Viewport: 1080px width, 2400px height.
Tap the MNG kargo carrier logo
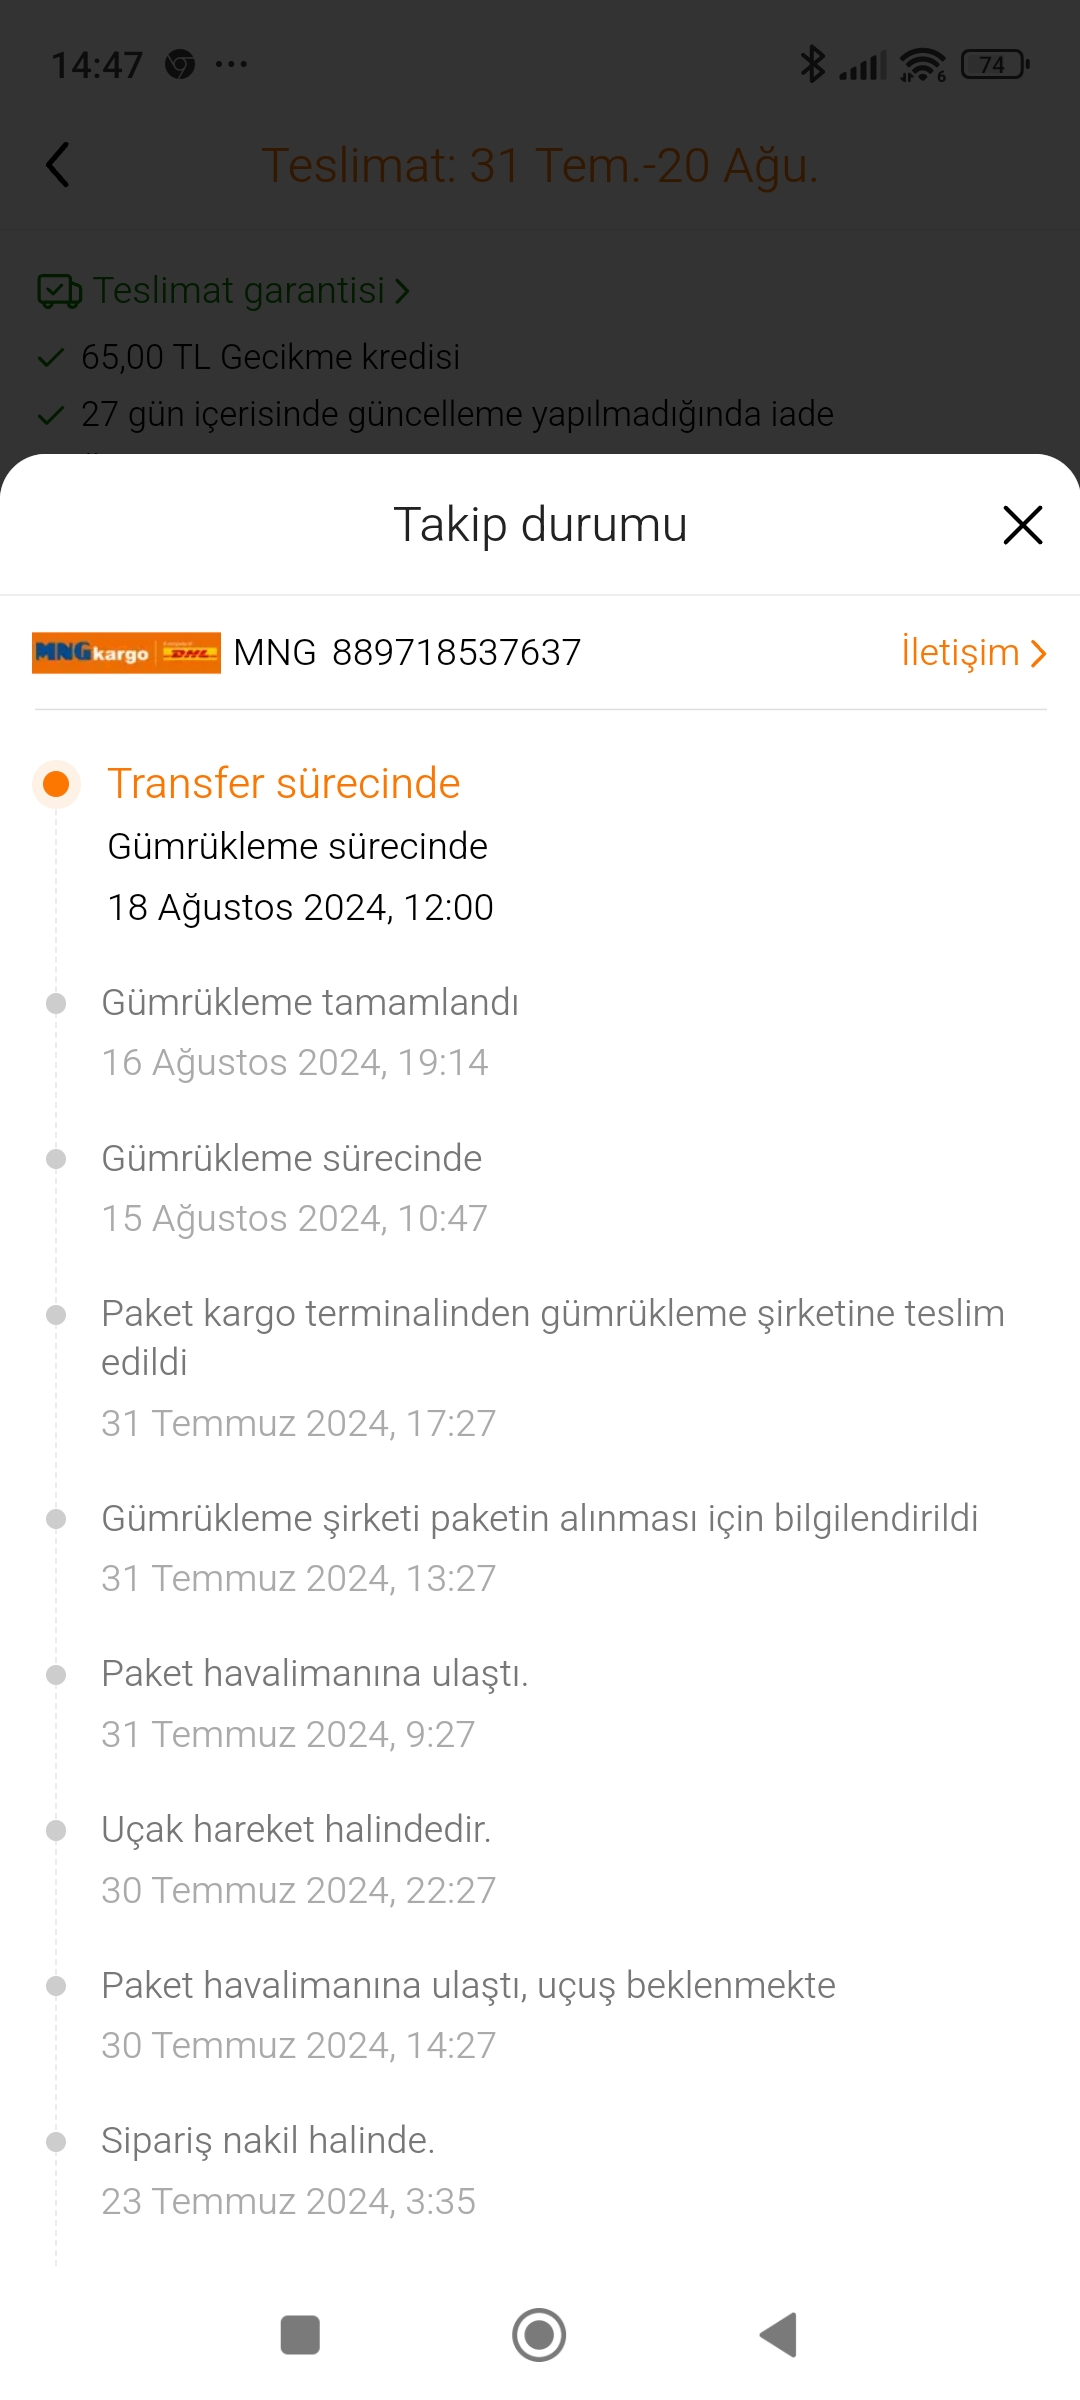point(126,653)
